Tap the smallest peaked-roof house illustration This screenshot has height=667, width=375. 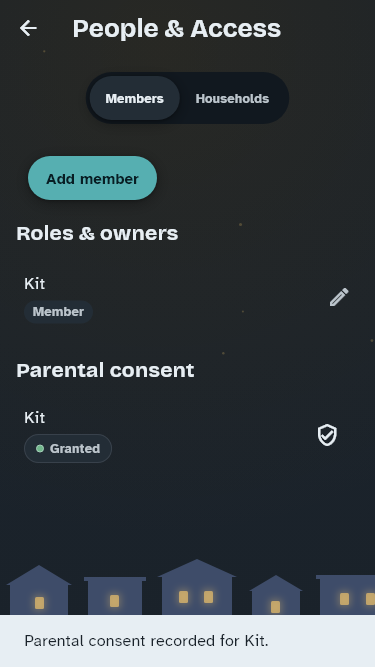coord(276,595)
